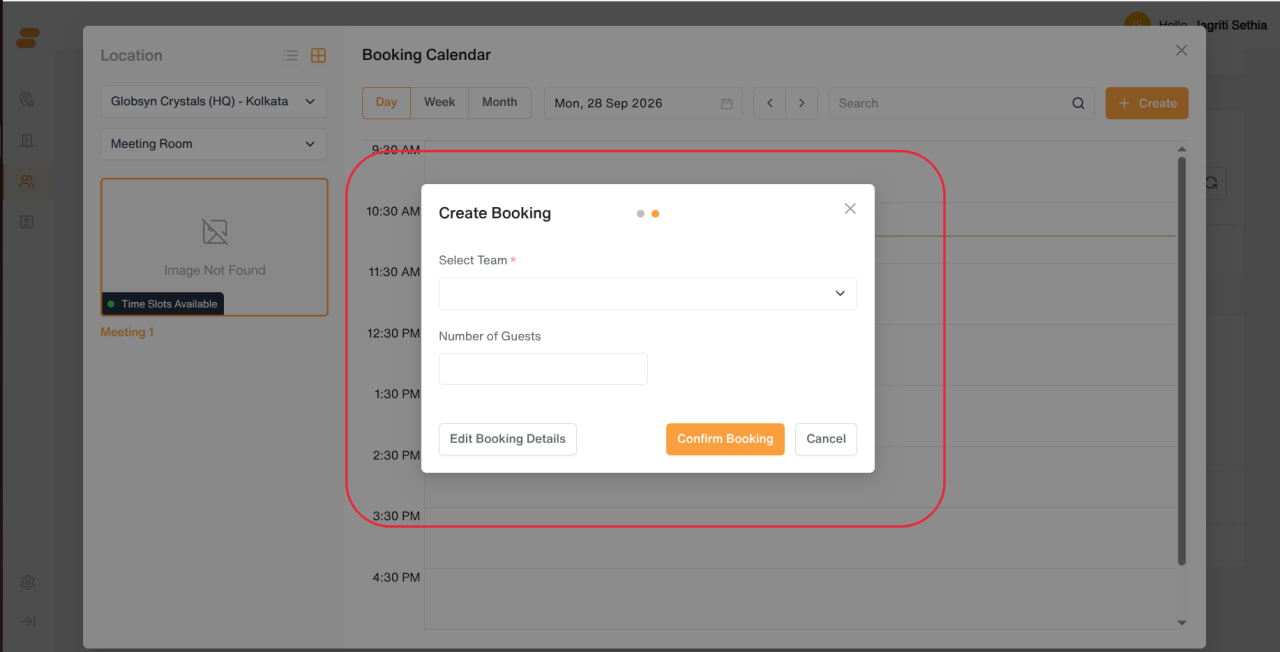The width and height of the screenshot is (1280, 652).
Task: Open the calendar date picker icon
Action: coord(727,103)
